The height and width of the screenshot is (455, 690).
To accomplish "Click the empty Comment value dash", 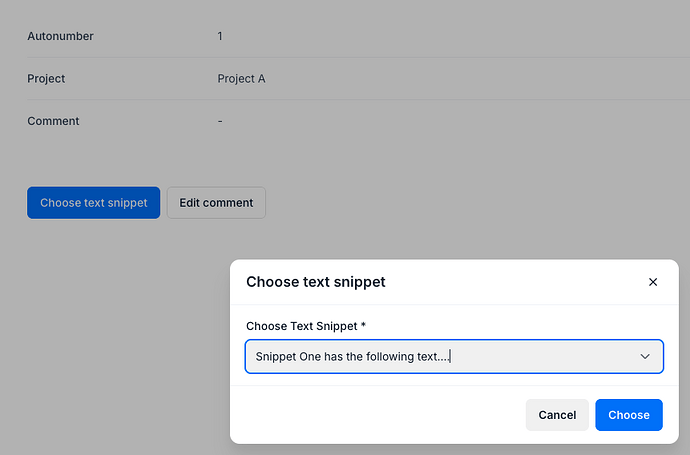I will [220, 121].
